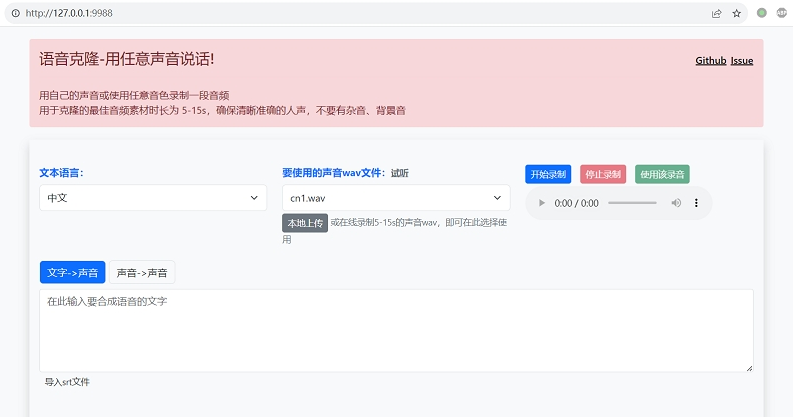
Task: Bookmark this page with the star icon
Action: (x=737, y=13)
